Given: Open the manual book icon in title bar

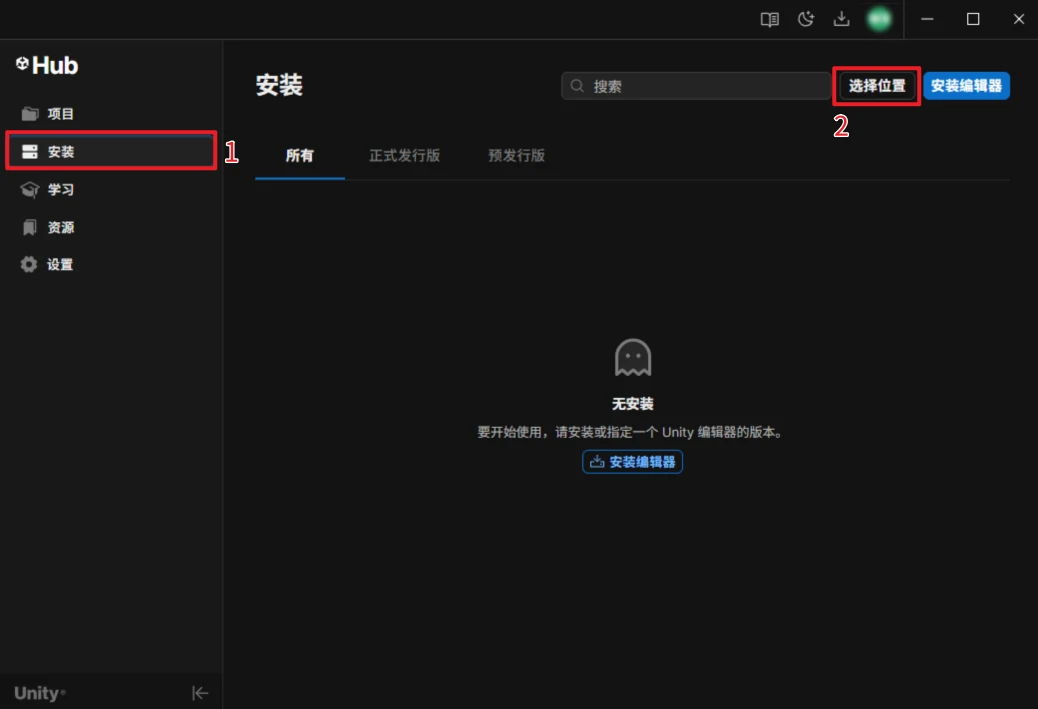Looking at the screenshot, I should coord(769,19).
